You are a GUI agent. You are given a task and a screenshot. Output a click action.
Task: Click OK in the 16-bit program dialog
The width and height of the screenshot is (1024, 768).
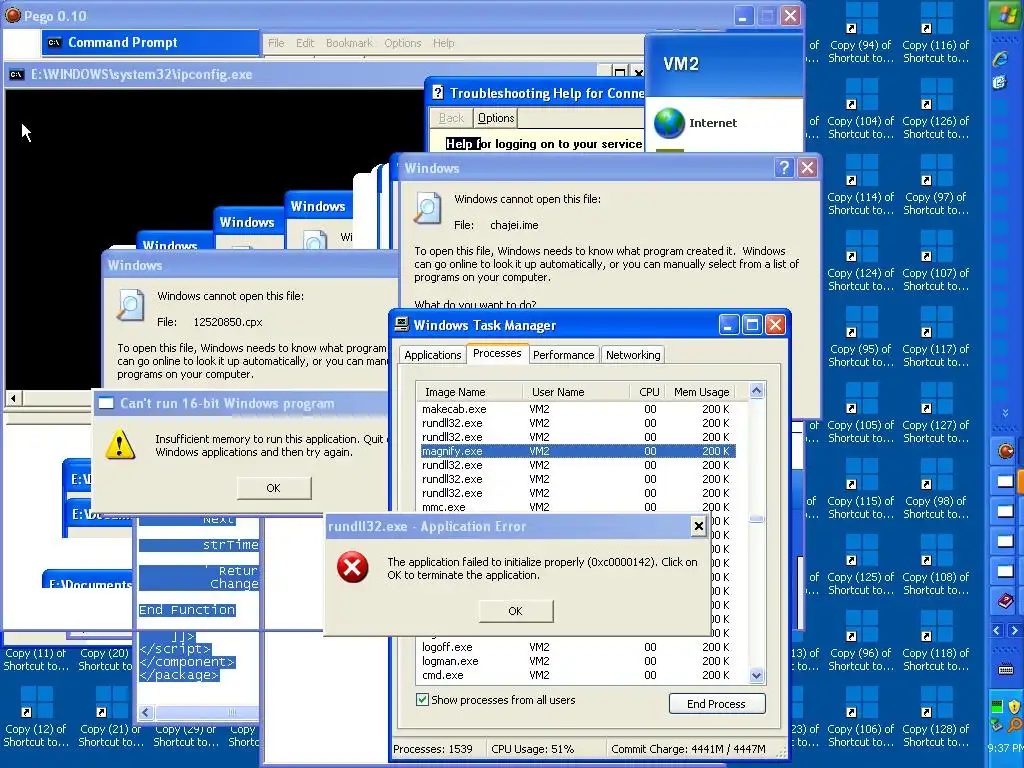click(x=274, y=488)
